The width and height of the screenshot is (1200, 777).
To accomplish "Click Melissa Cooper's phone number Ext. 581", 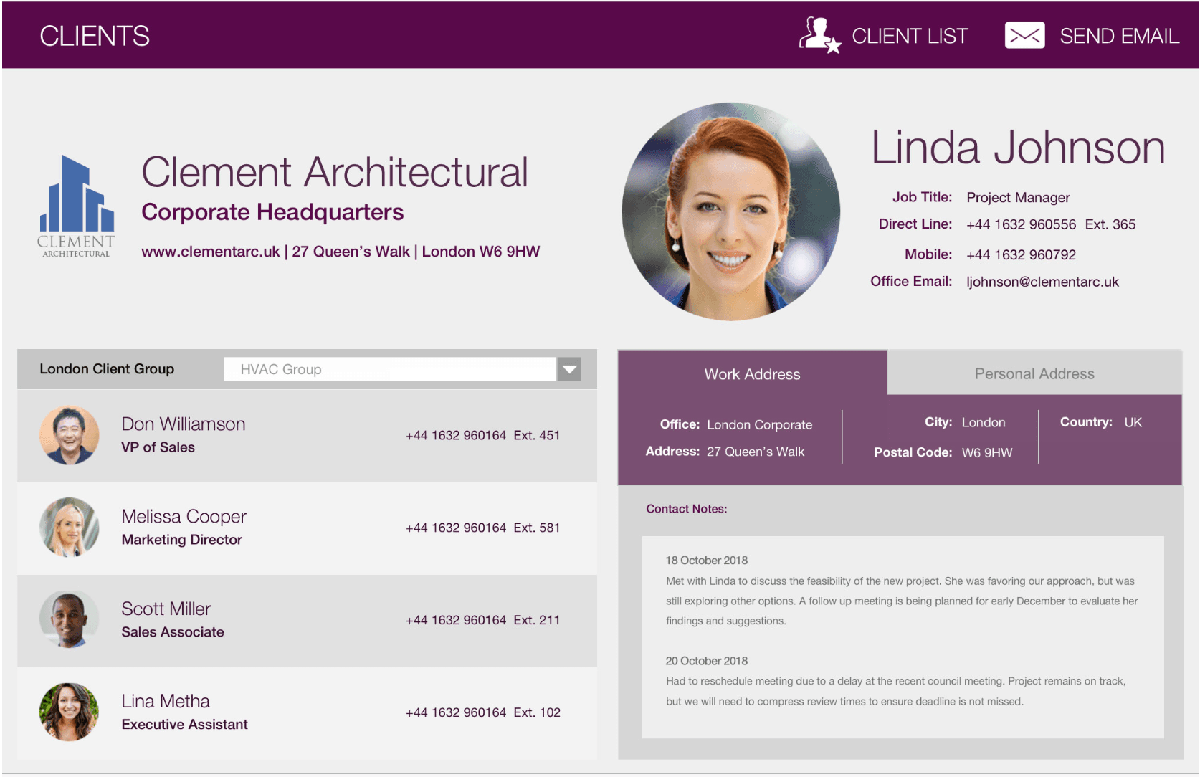I will (x=482, y=528).
